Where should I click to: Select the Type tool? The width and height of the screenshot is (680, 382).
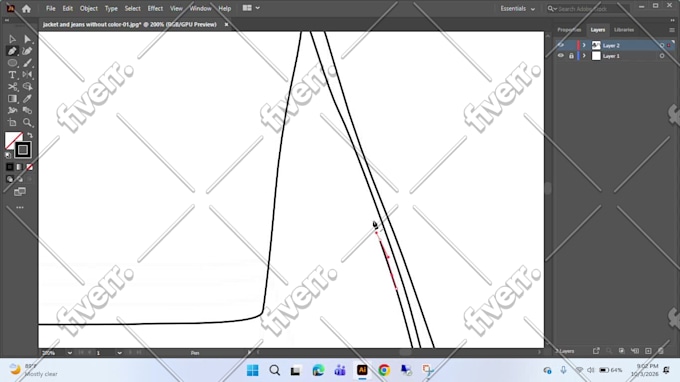coord(12,75)
